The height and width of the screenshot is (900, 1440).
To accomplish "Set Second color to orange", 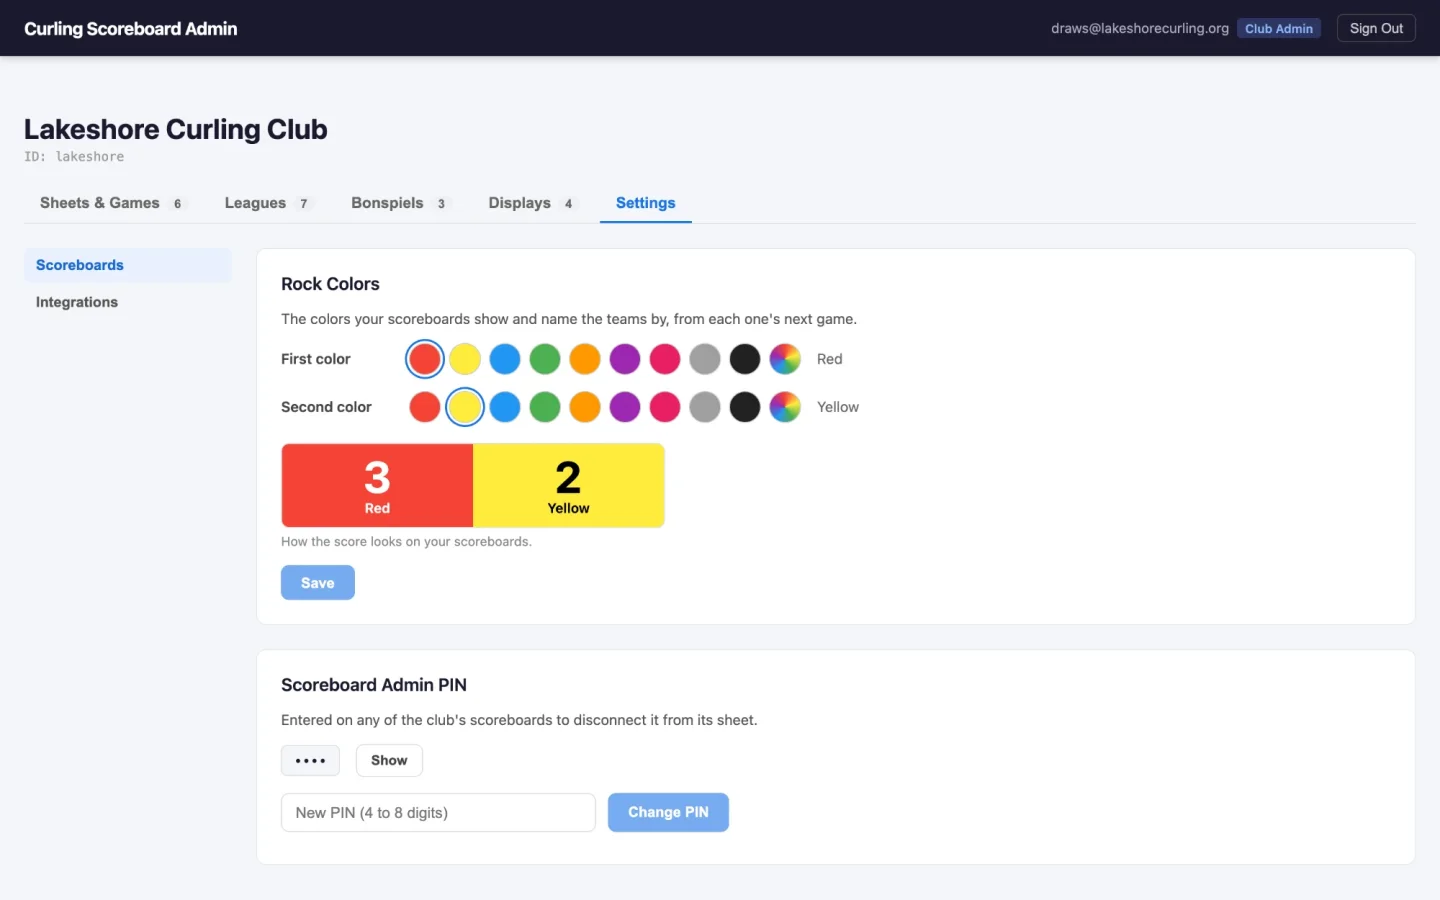I will (585, 407).
